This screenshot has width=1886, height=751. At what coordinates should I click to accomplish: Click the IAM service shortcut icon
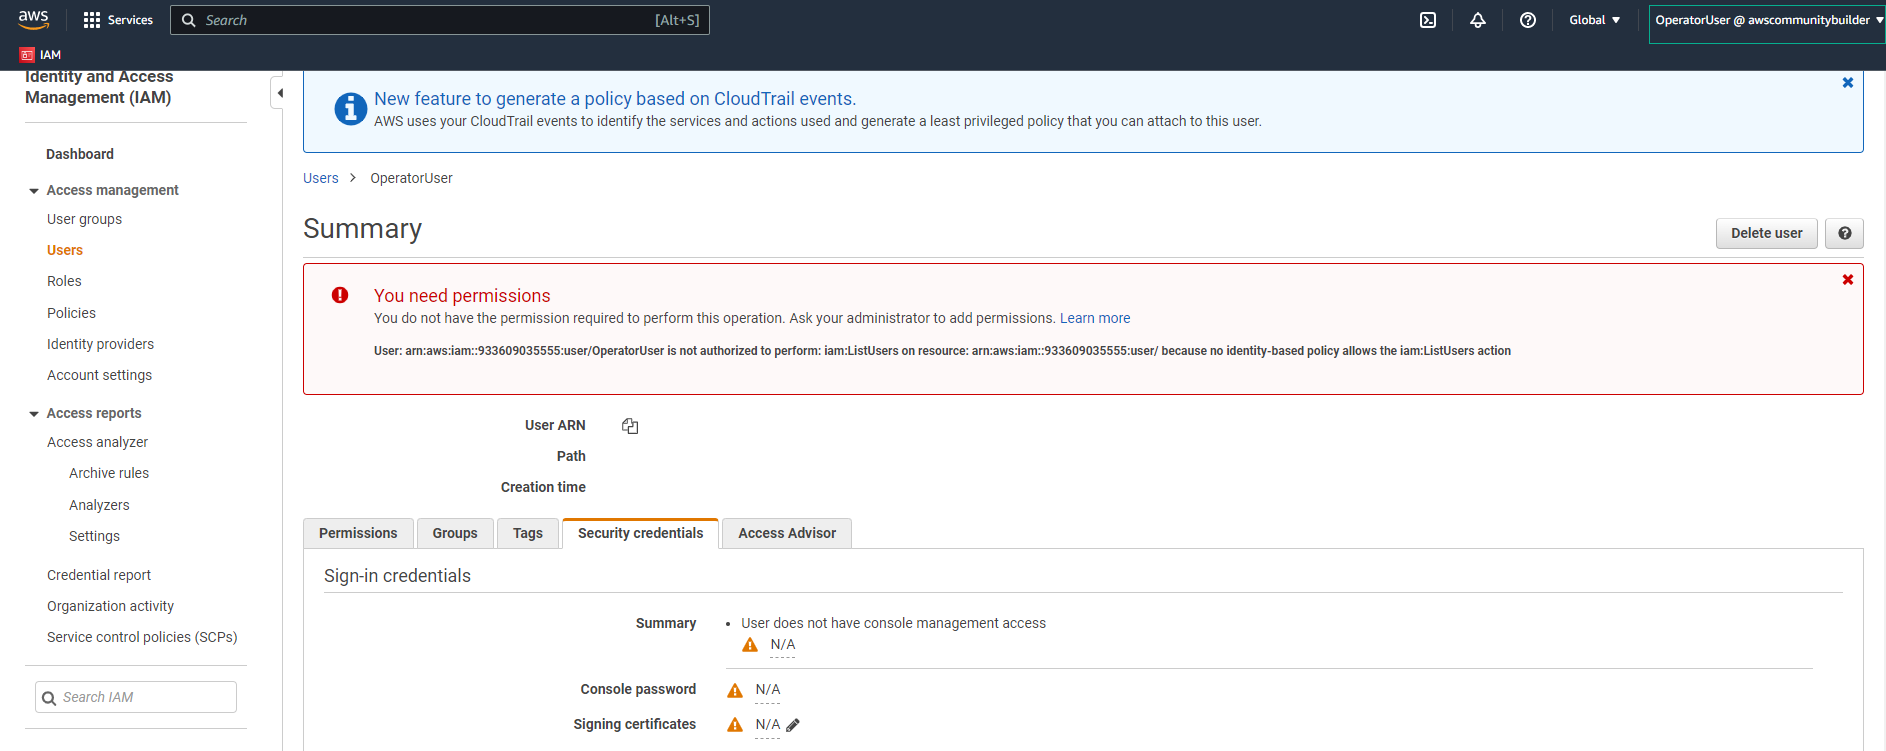point(27,55)
